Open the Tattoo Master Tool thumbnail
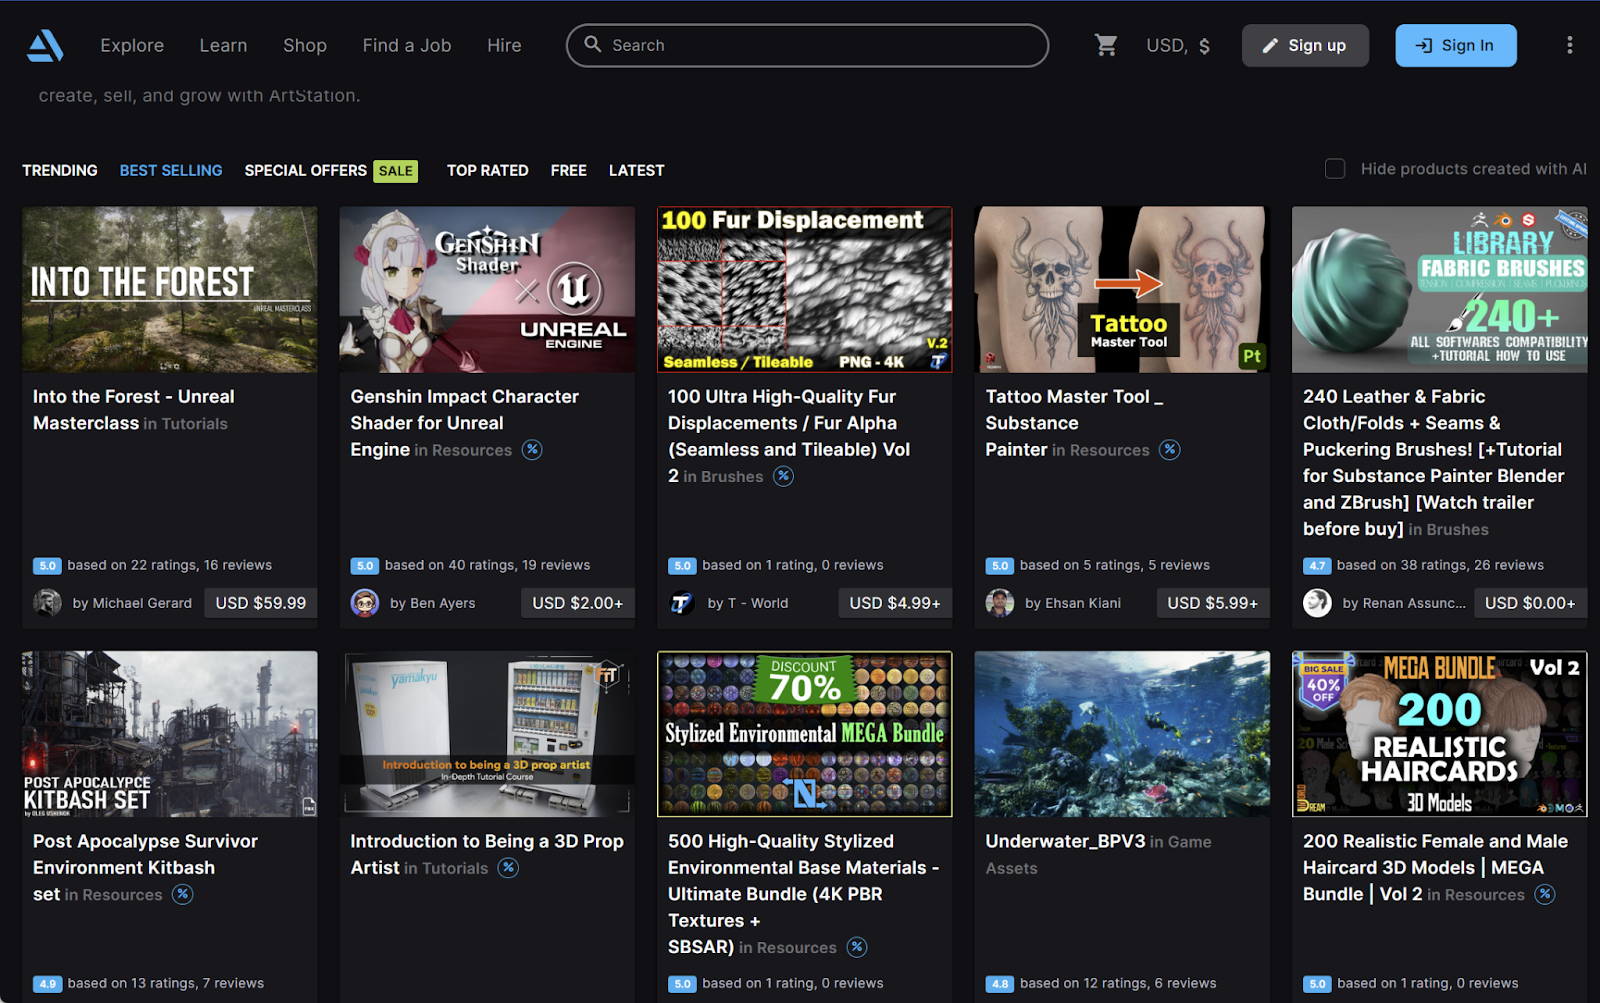The height and width of the screenshot is (1003, 1600). coord(1122,290)
